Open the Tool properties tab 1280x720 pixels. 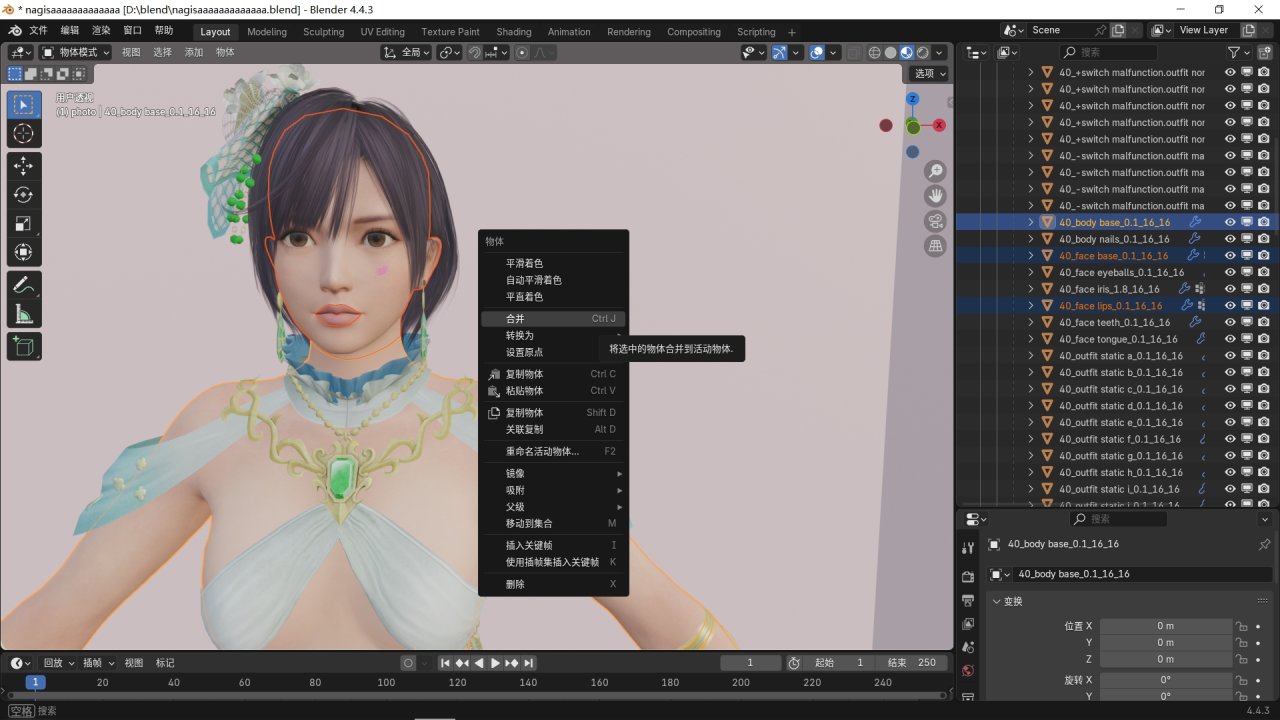click(968, 548)
